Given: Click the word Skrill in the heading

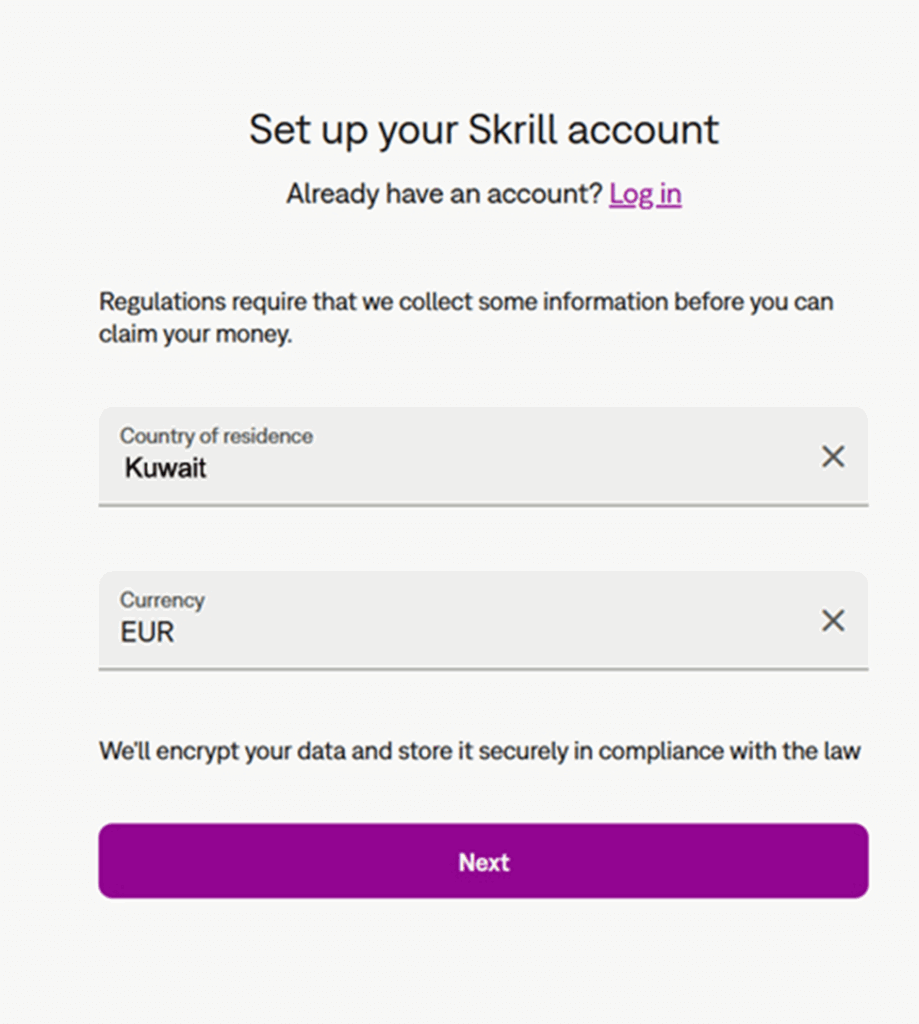Looking at the screenshot, I should pyautogui.click(x=512, y=129).
